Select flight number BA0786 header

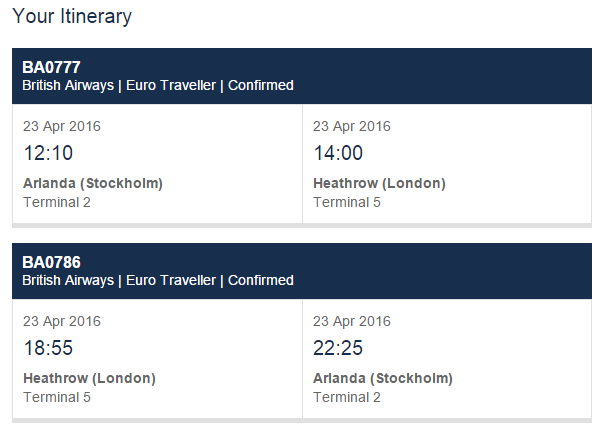(51, 262)
